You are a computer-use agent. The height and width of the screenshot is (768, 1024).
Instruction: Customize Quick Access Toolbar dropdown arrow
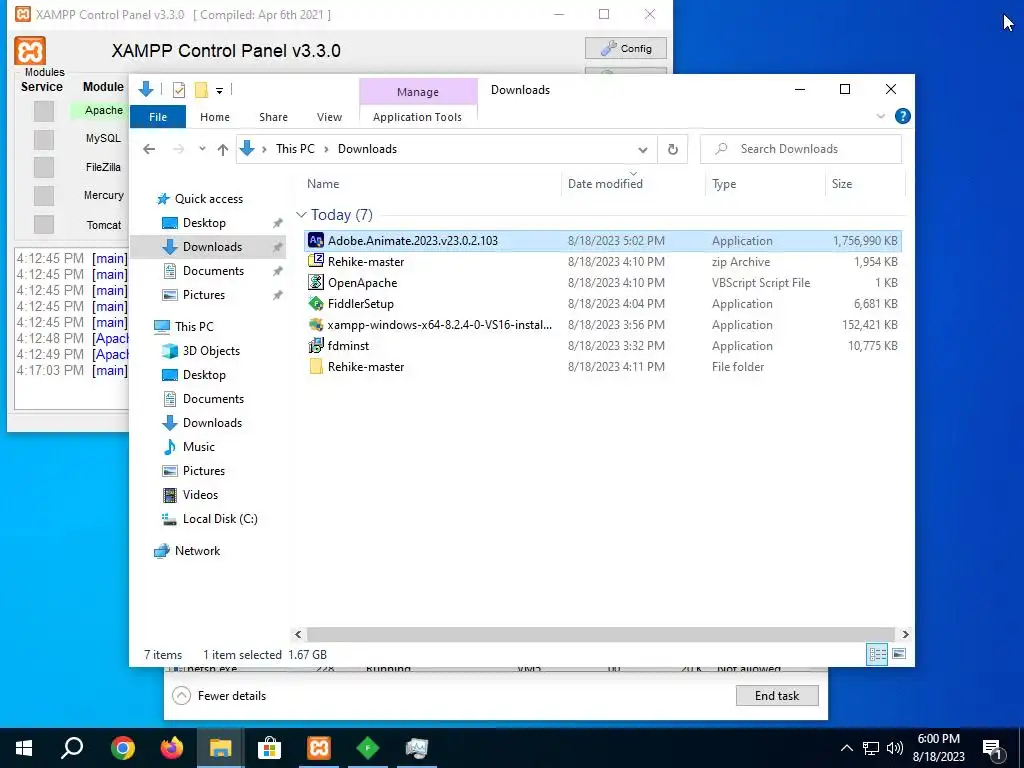(x=219, y=91)
